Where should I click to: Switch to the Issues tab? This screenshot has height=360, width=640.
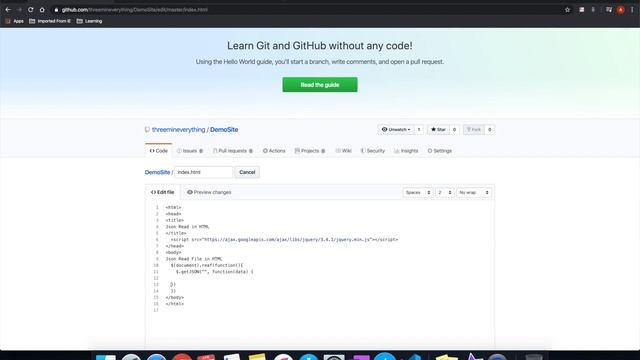[190, 151]
